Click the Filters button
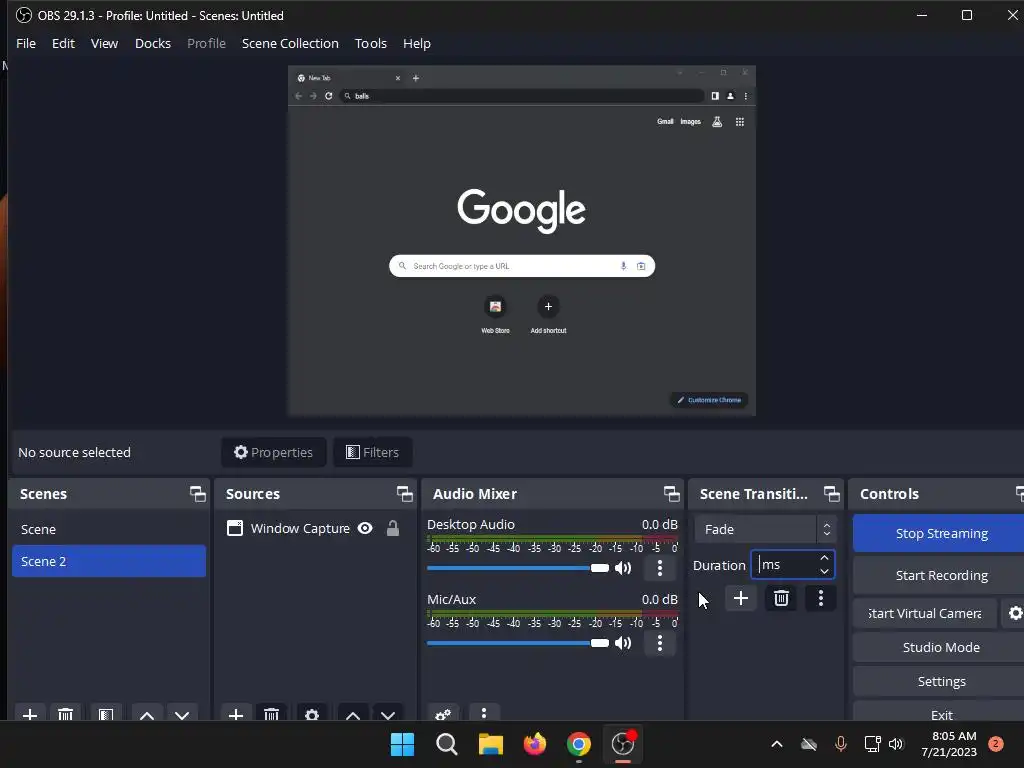 [372, 452]
